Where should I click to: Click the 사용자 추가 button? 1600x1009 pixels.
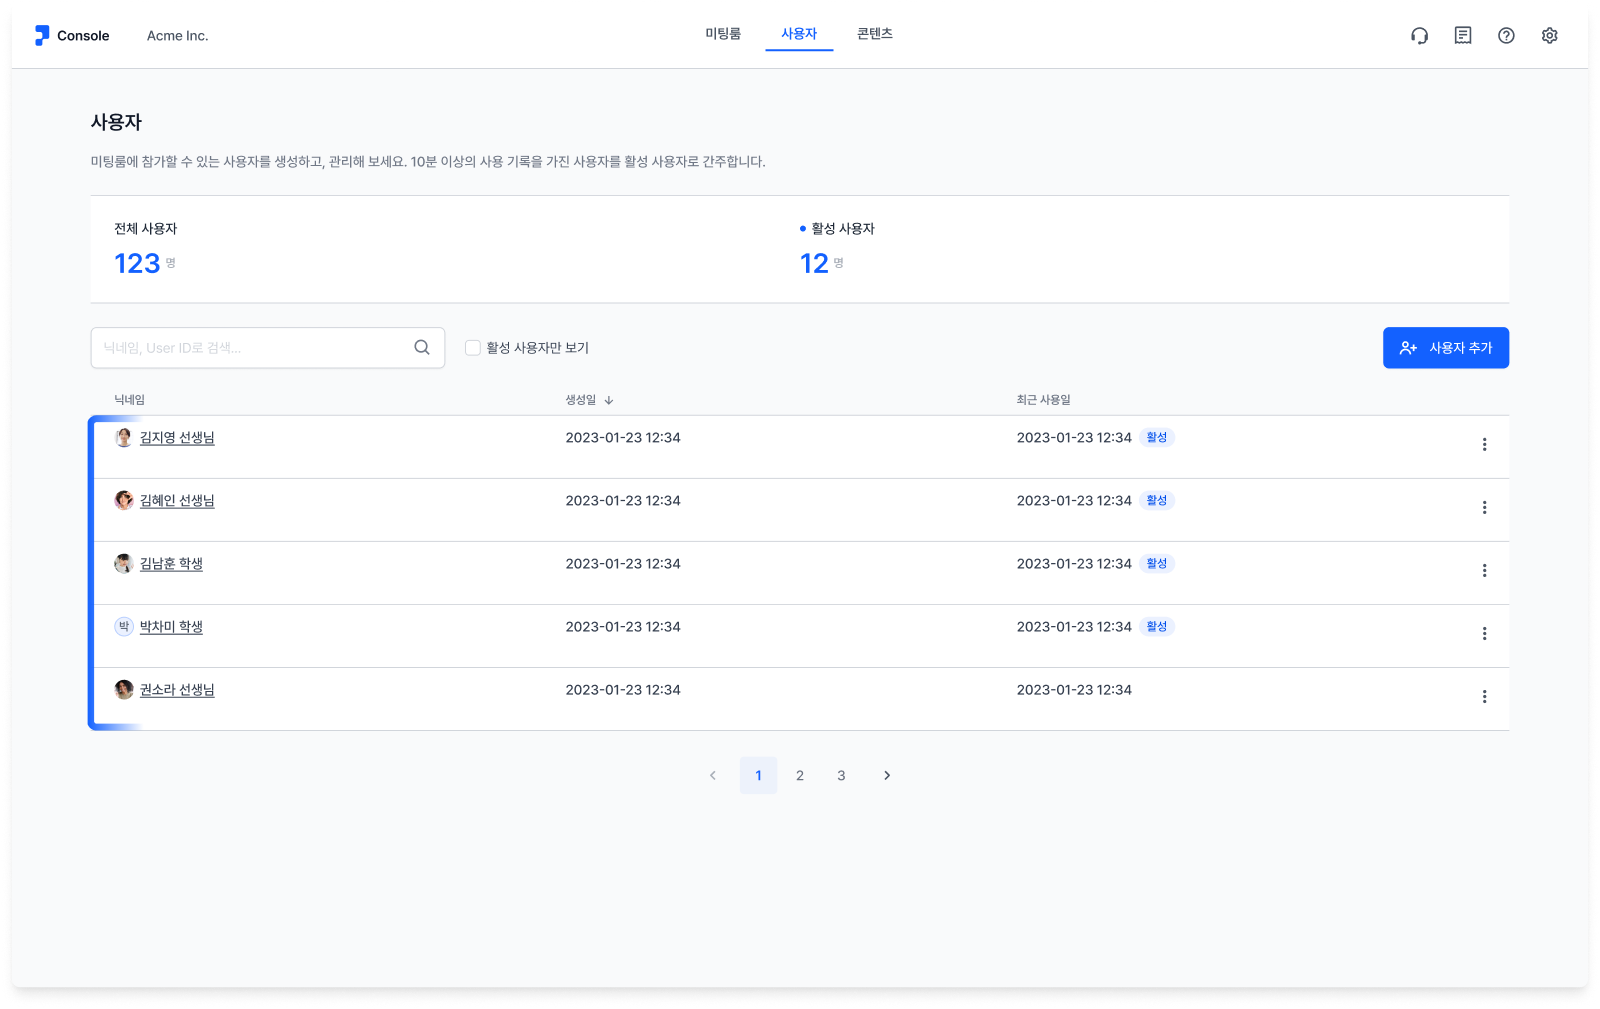[x=1446, y=348]
